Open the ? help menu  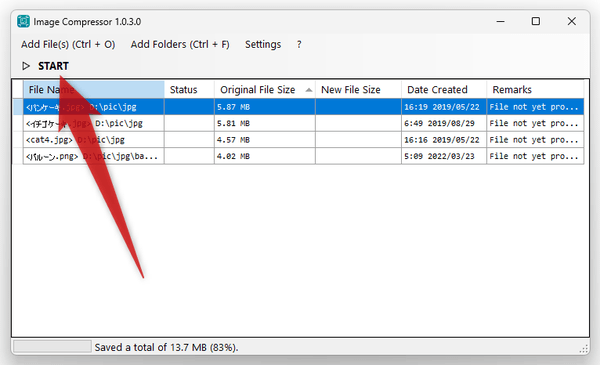(x=299, y=44)
